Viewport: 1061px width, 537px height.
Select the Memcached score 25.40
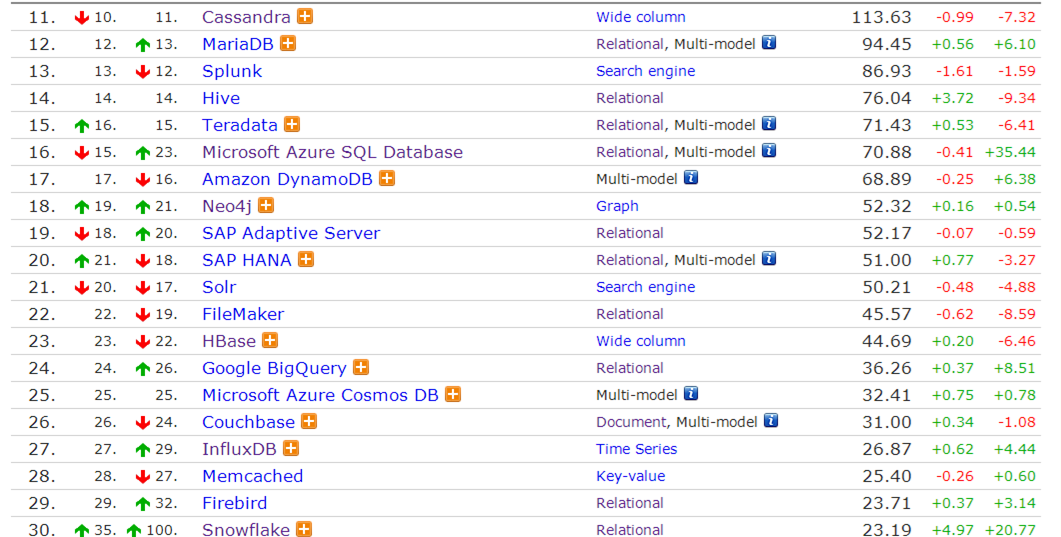[887, 476]
